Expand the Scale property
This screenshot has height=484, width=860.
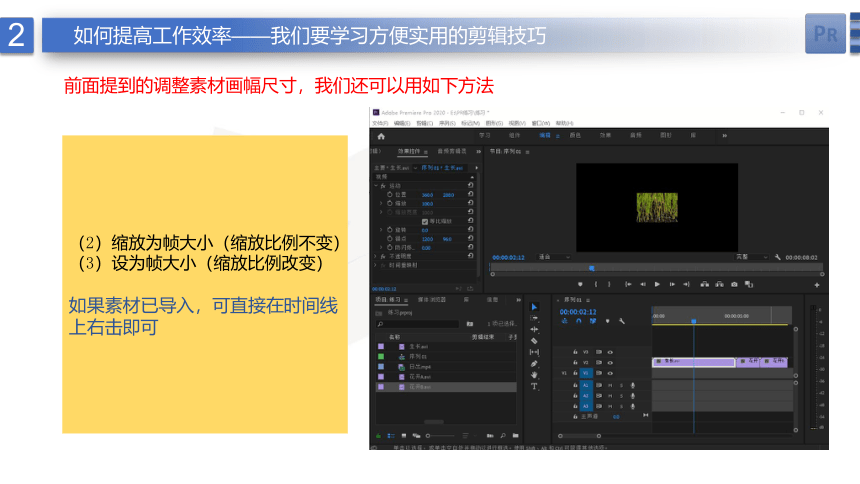pos(381,203)
